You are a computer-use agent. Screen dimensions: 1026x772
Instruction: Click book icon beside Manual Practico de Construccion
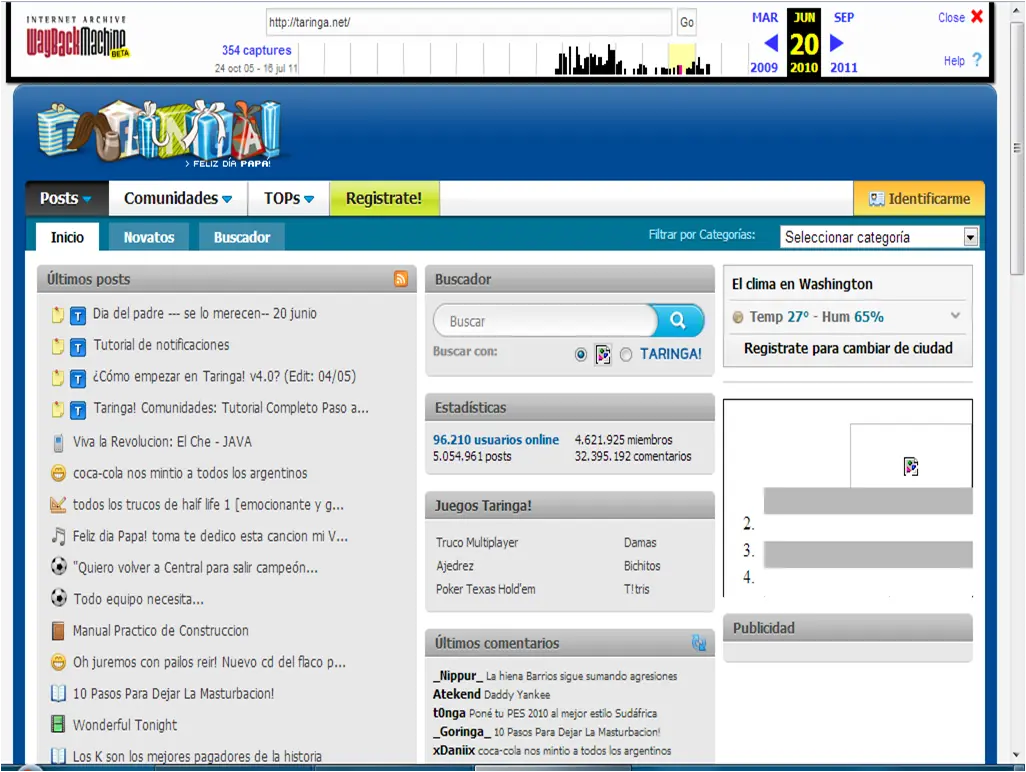(x=58, y=631)
